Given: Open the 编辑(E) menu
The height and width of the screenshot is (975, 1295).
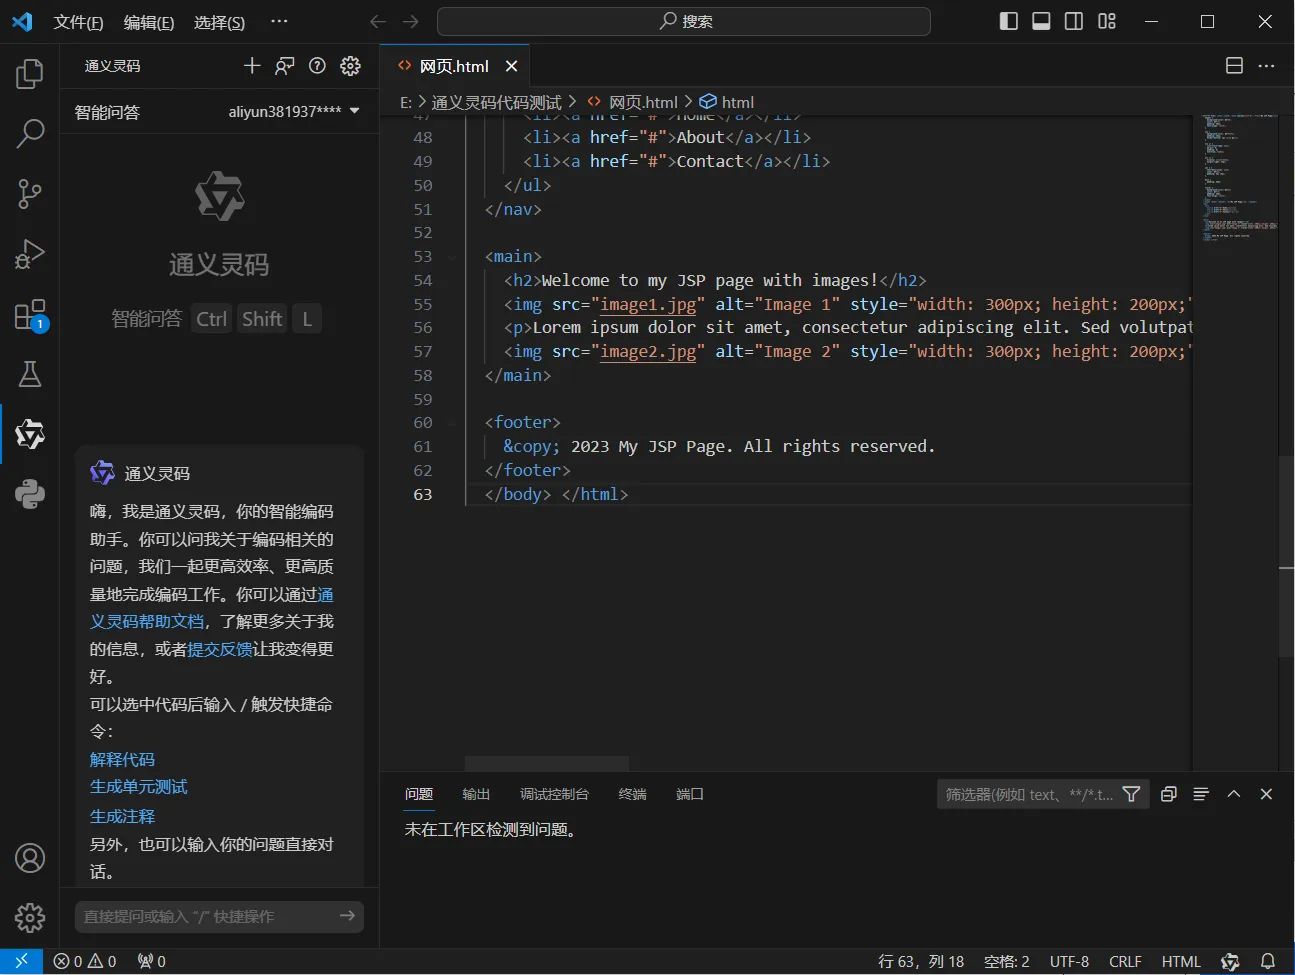Looking at the screenshot, I should click(x=149, y=22).
